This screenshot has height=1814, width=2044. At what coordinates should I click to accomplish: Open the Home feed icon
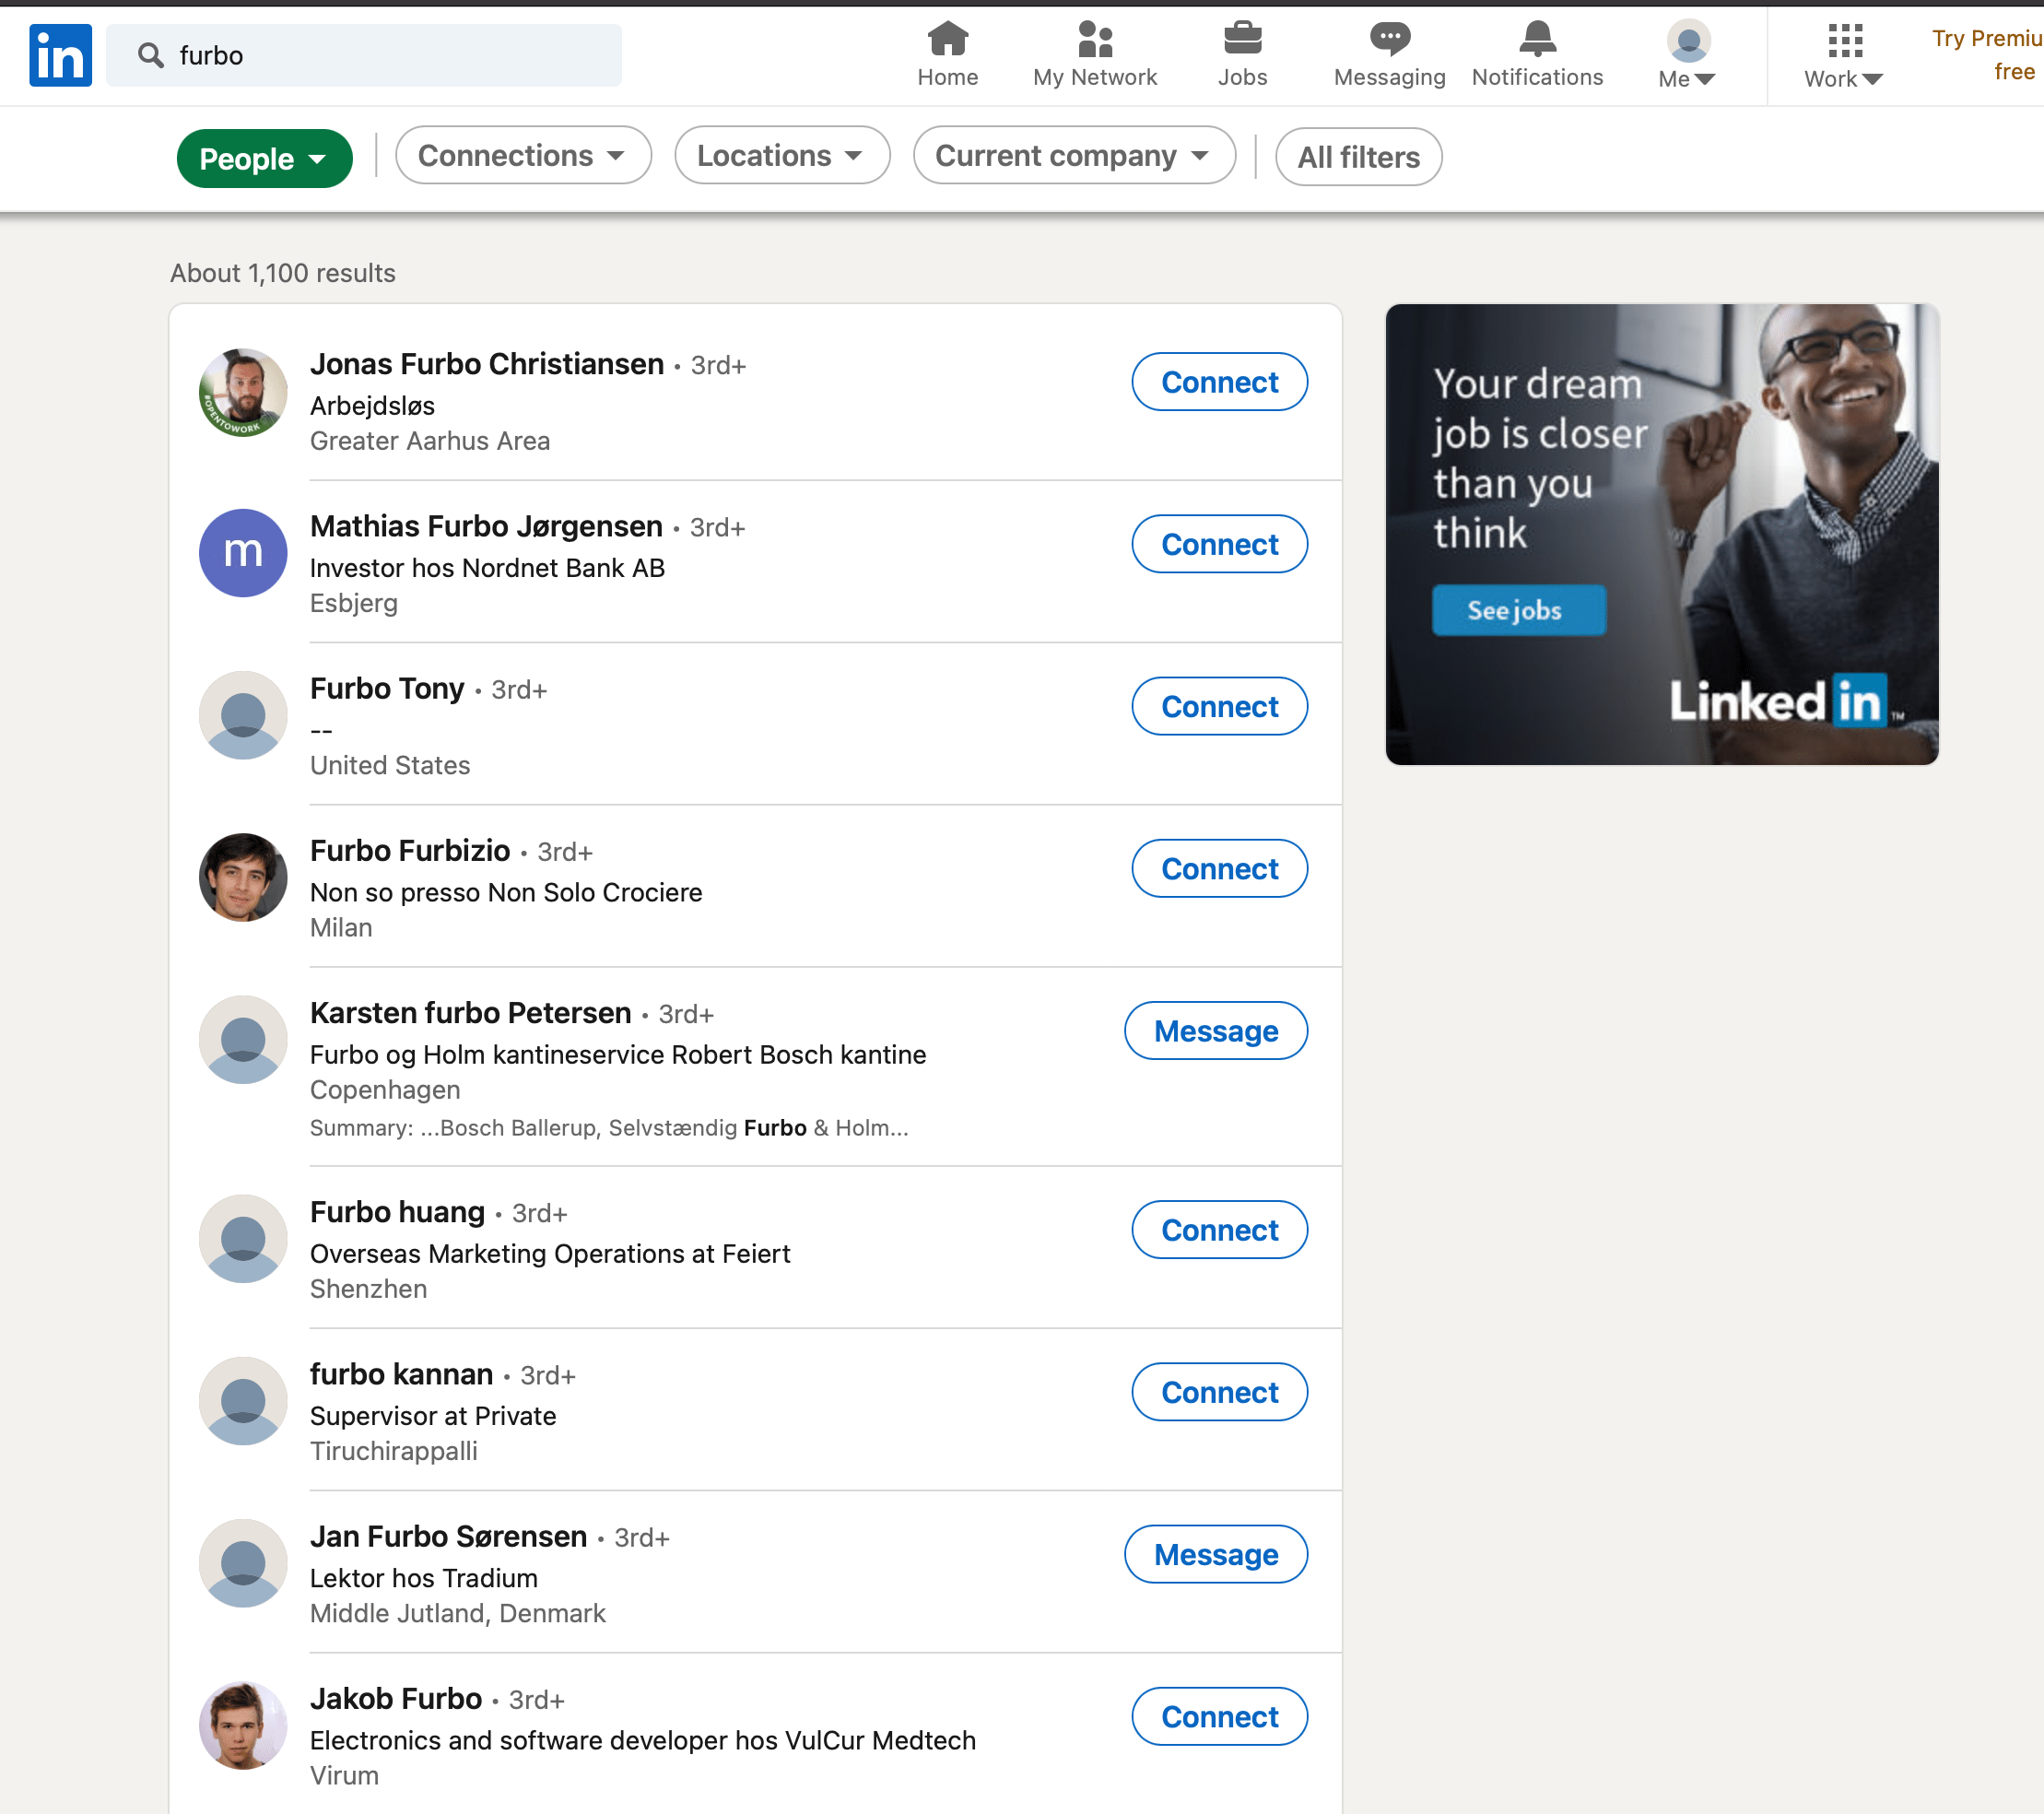point(947,40)
